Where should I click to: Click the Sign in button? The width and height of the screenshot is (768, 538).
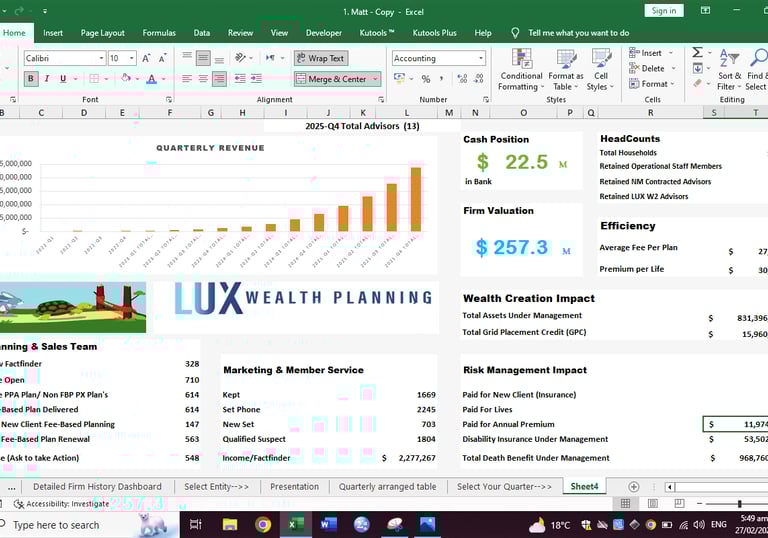tap(664, 11)
